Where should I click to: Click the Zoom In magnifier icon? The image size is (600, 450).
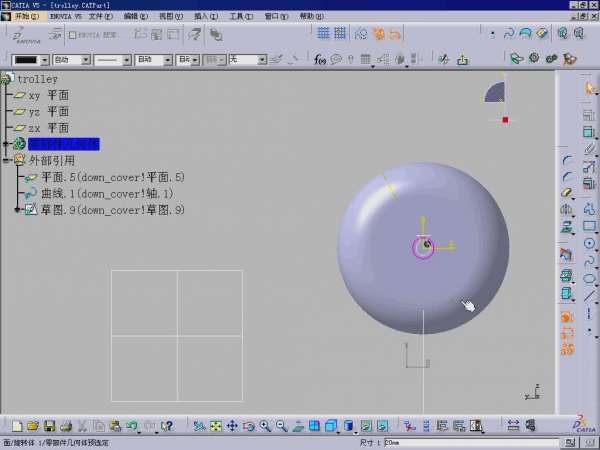click(x=266, y=426)
